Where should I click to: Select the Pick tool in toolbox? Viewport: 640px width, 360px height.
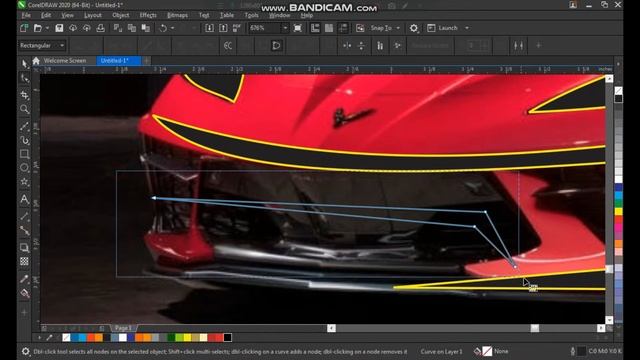[24, 63]
